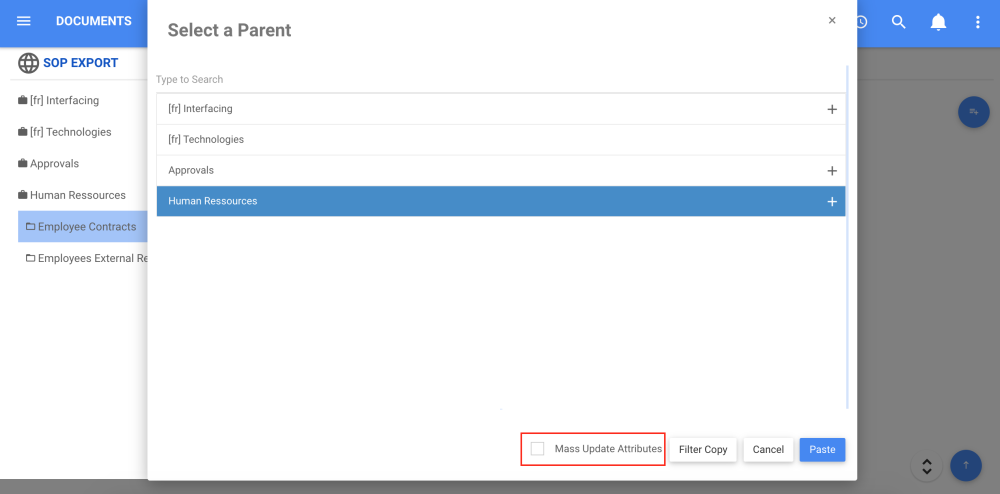Close the Select a Parent dialog
This screenshot has height=494, width=1000.
832,20
